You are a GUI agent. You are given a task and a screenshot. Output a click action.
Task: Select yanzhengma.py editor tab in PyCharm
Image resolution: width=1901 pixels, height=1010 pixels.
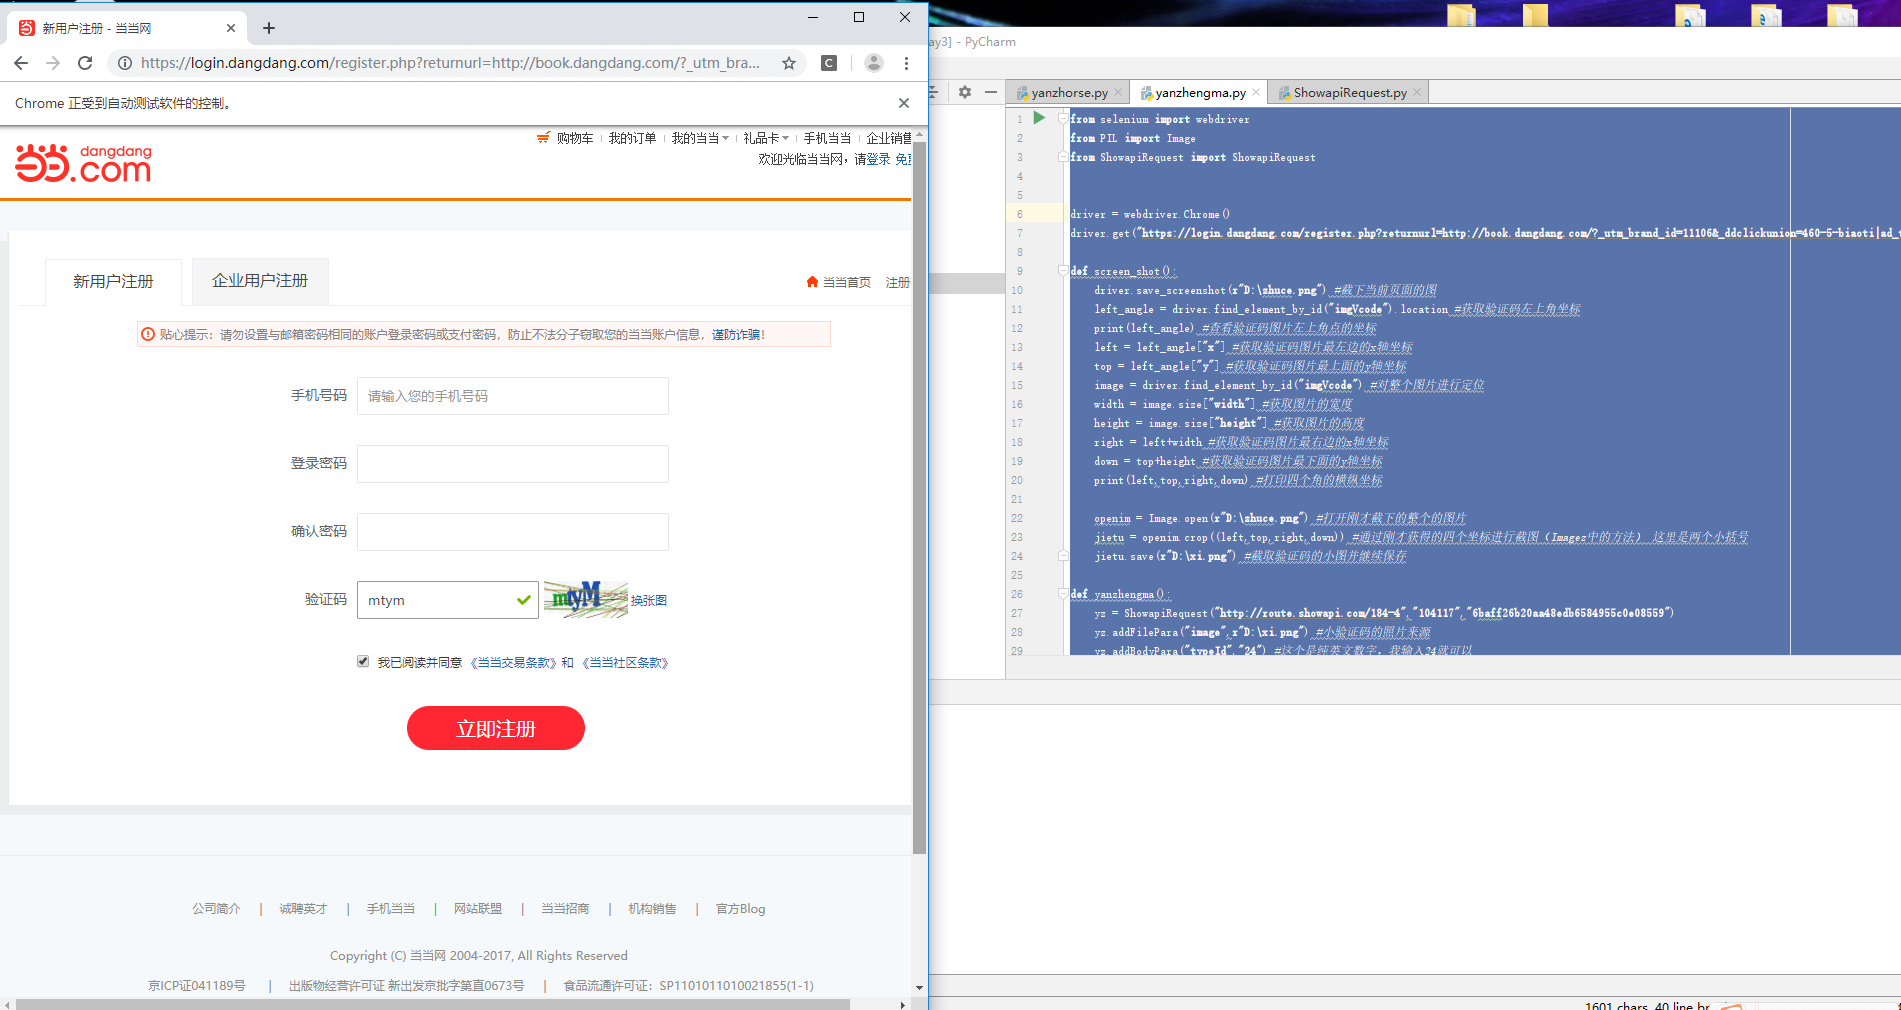click(x=1200, y=93)
